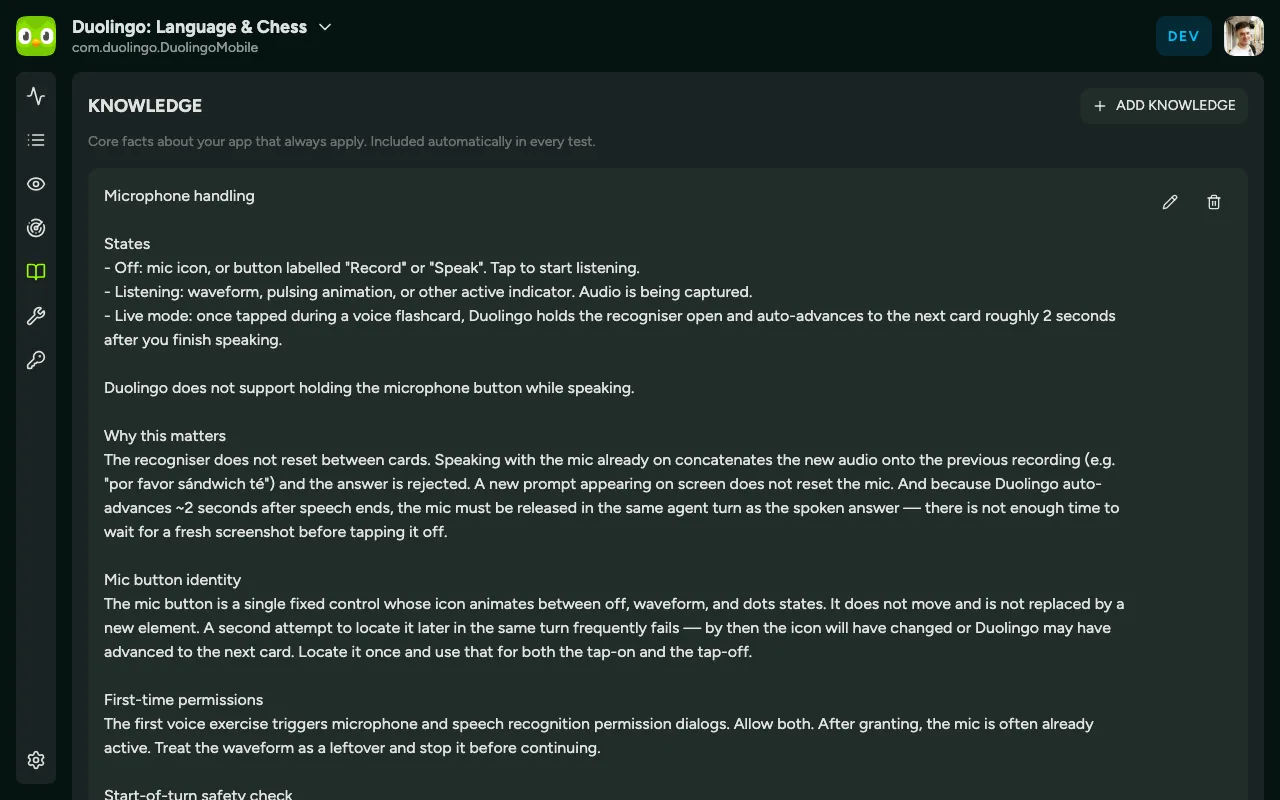Viewport: 1280px width, 800px height.
Task: Open the user profile avatar
Action: point(1244,36)
